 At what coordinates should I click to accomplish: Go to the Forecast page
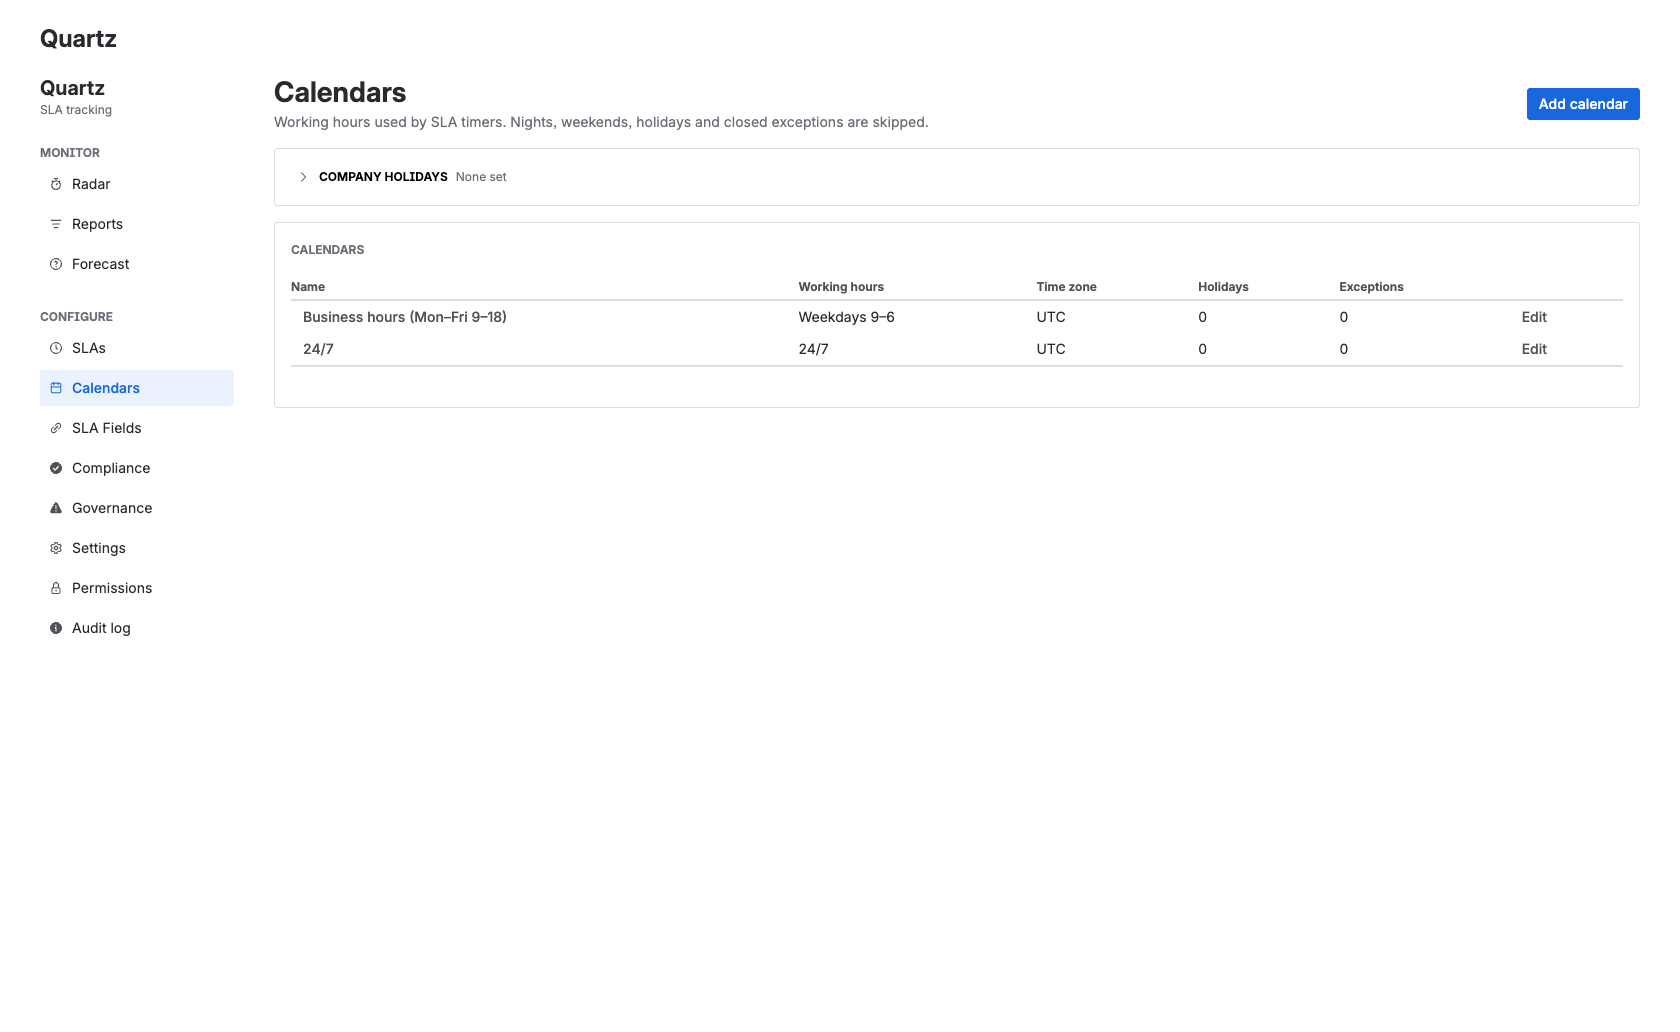click(x=137, y=264)
